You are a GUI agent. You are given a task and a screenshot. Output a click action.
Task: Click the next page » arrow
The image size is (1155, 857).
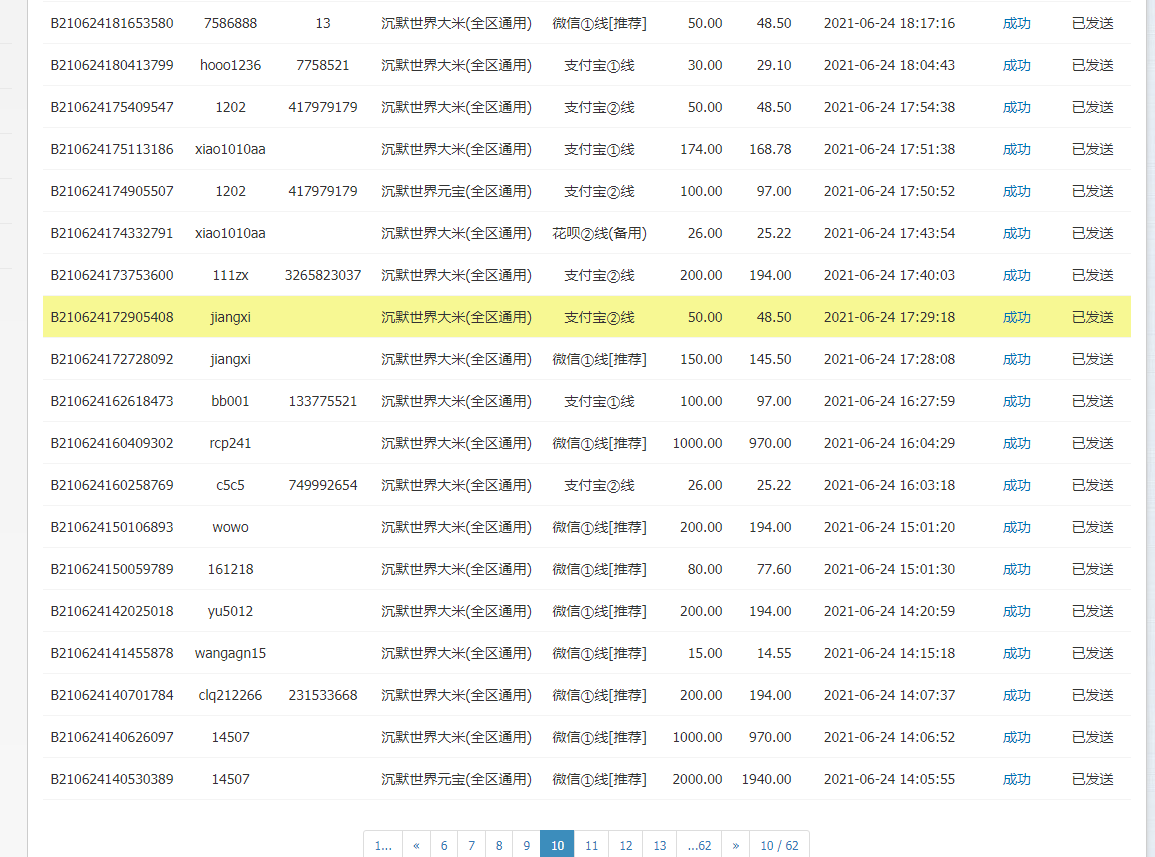pyautogui.click(x=736, y=845)
